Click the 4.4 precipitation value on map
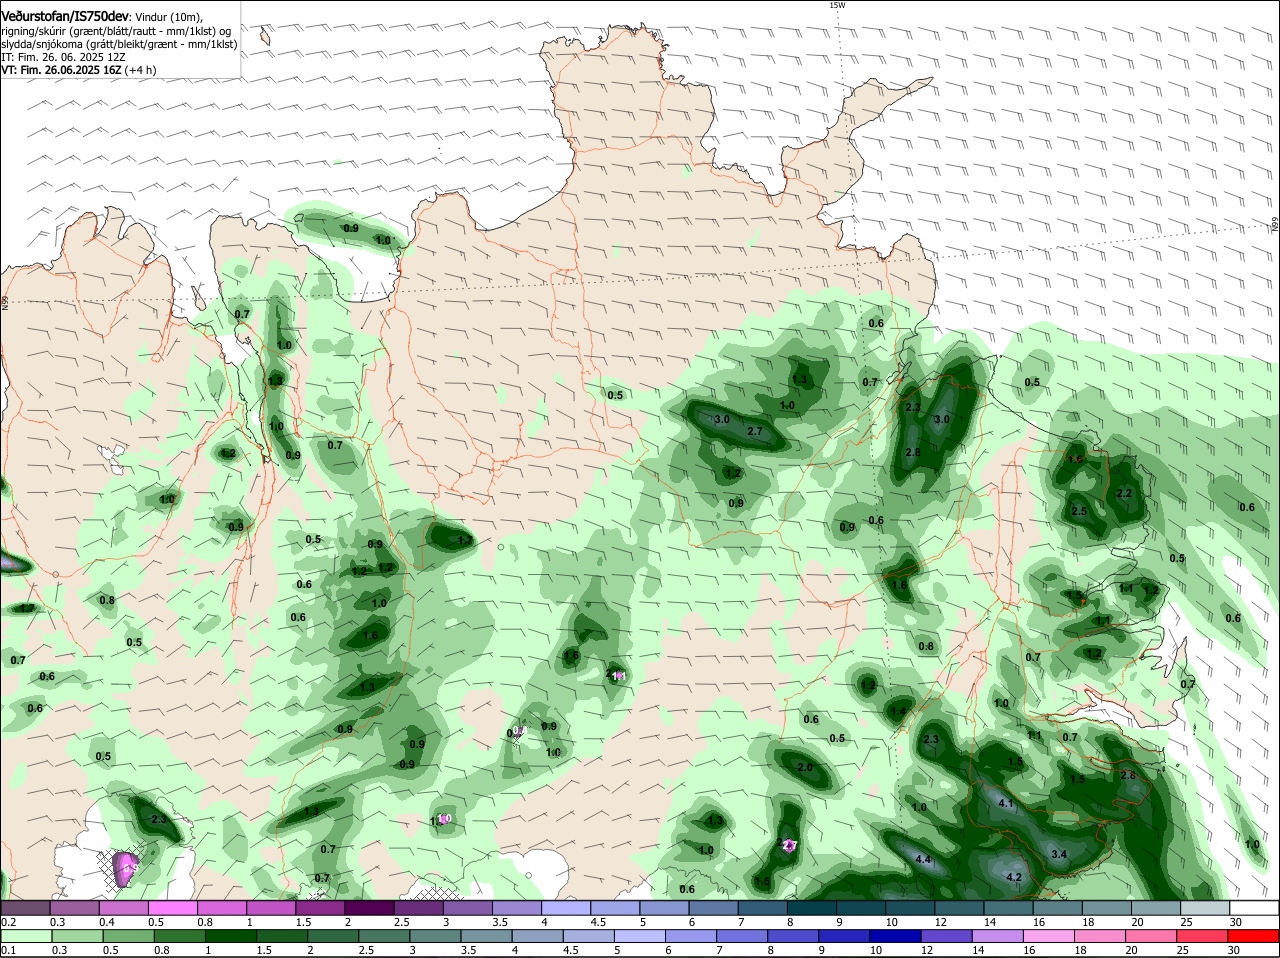Image resolution: width=1280 pixels, height=958 pixels. 923,860
